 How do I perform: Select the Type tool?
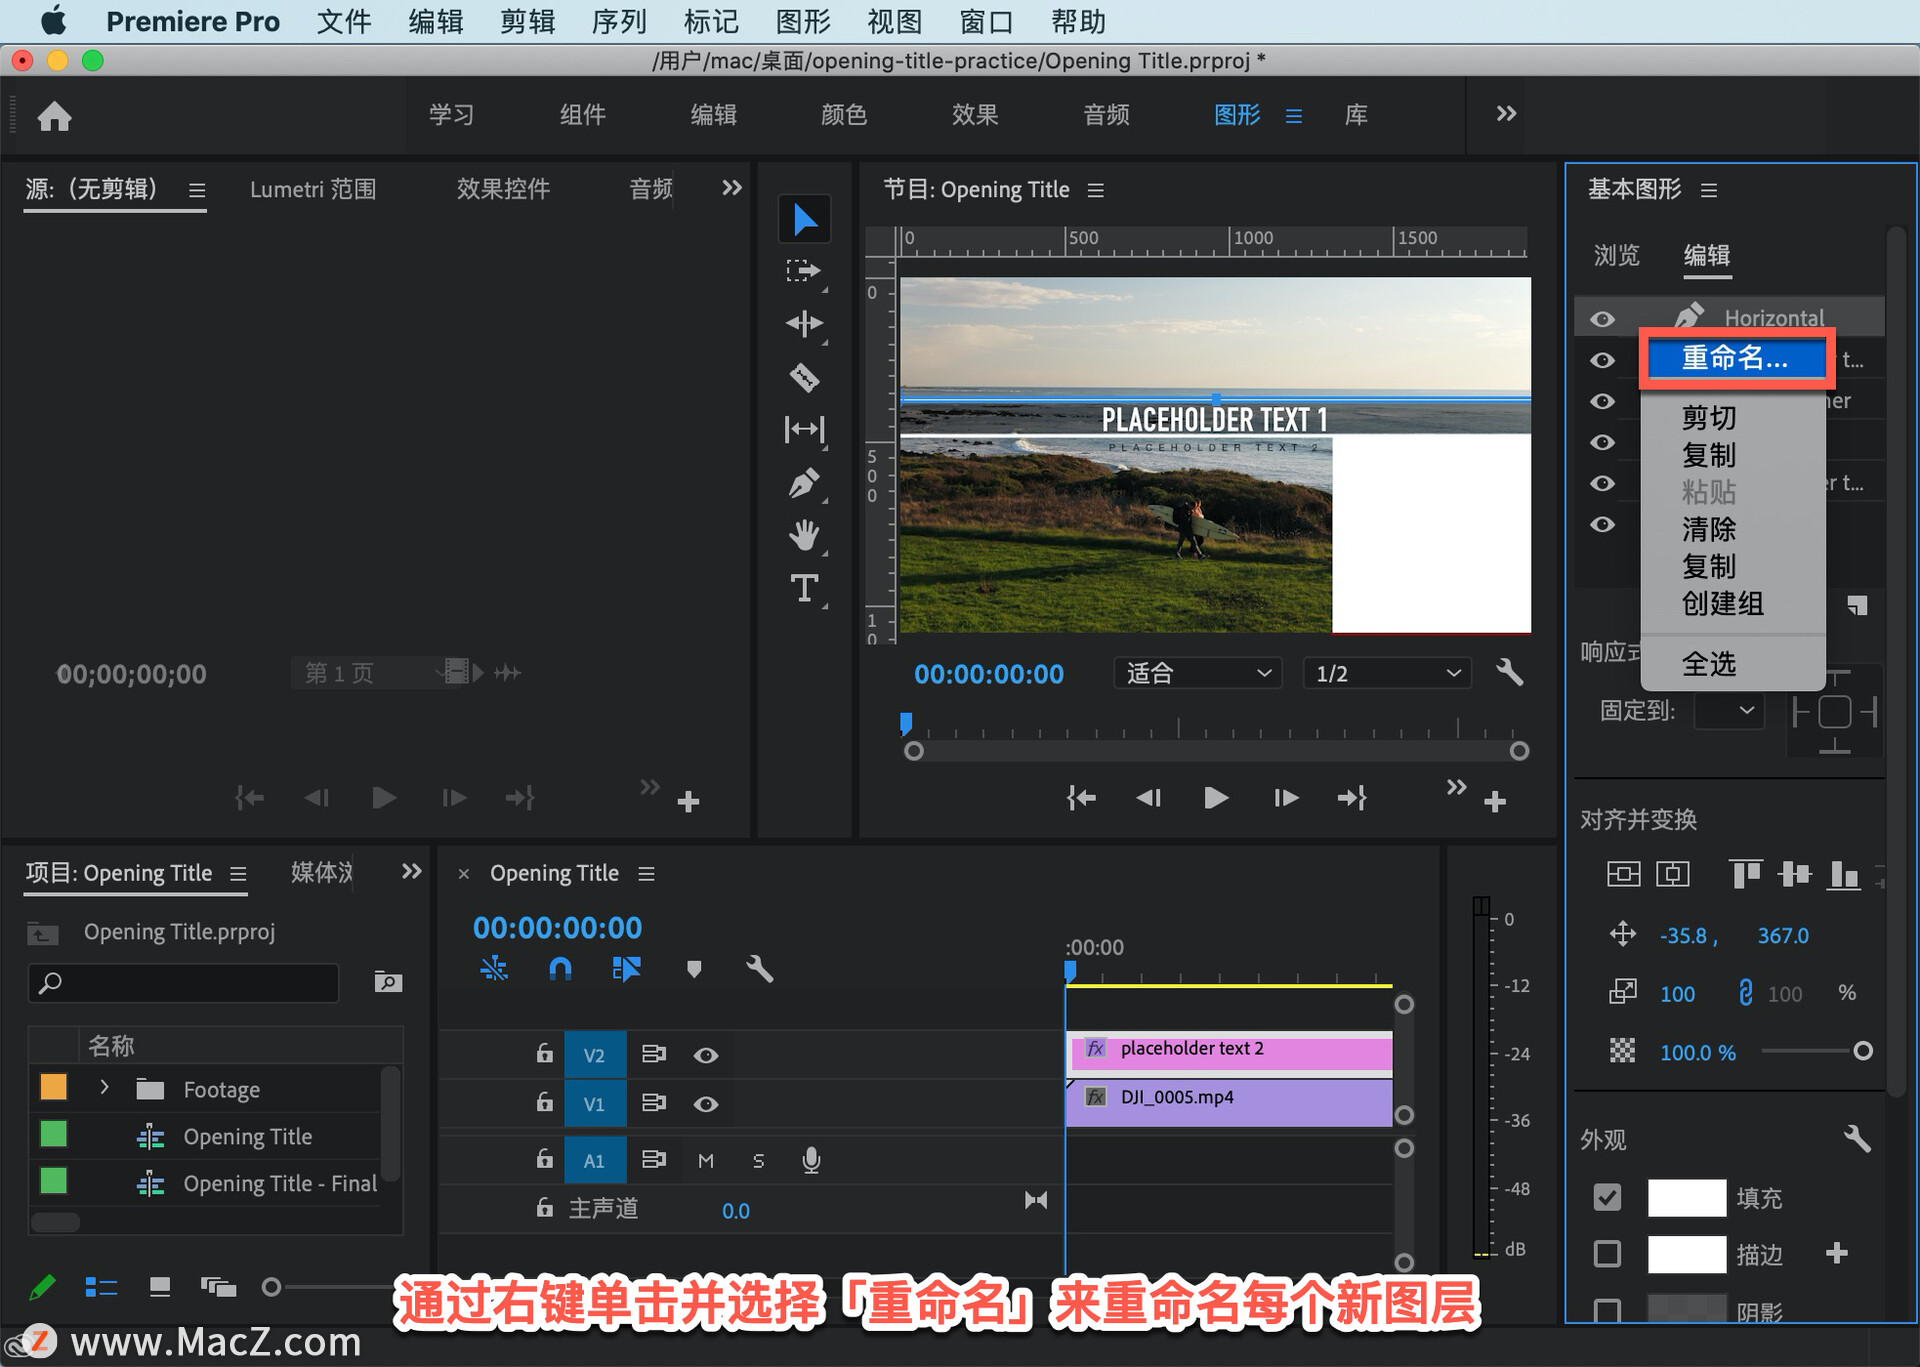(804, 588)
